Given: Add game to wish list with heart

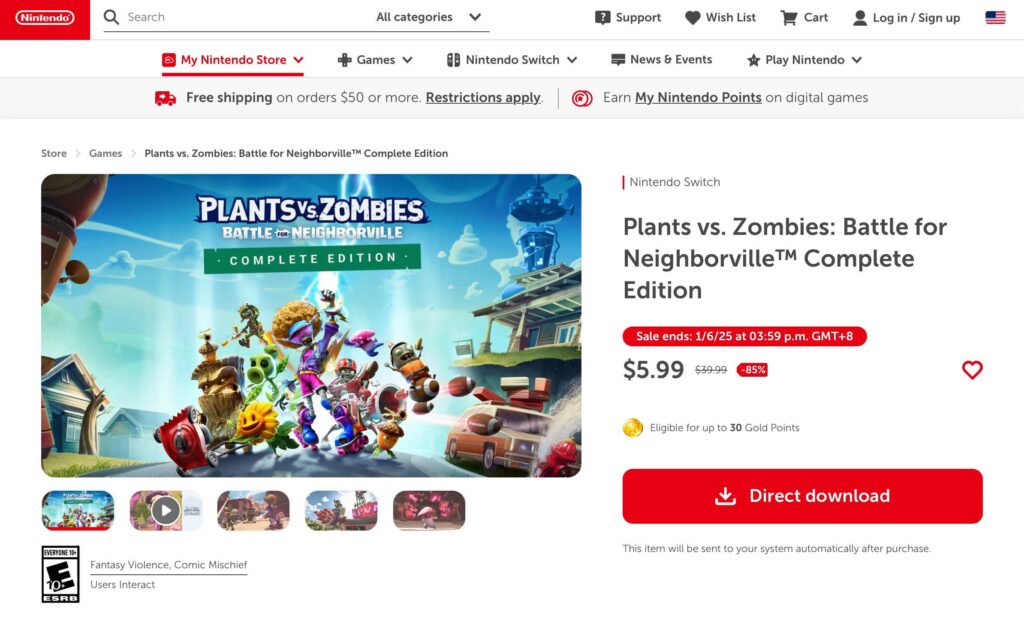Looking at the screenshot, I should point(972,370).
